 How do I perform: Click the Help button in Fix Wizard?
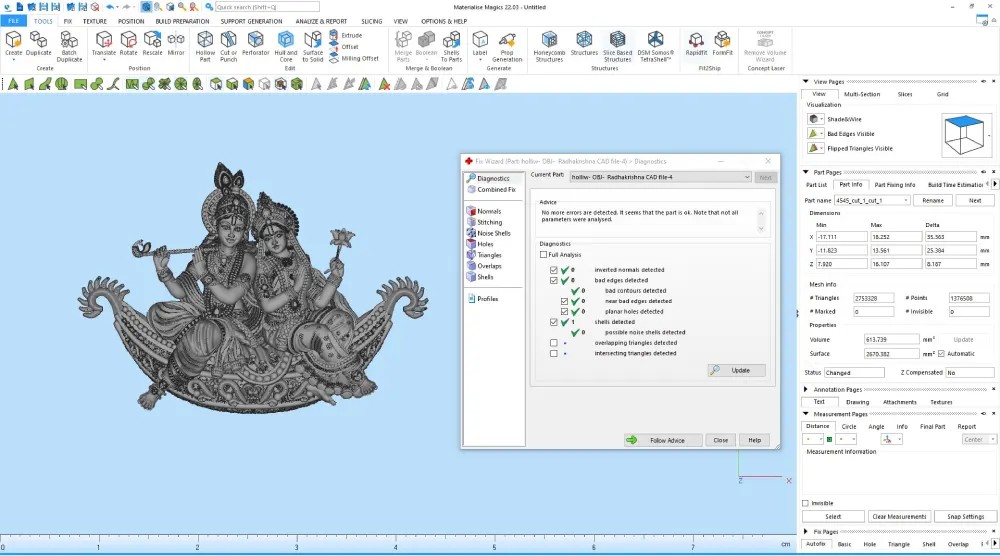(754, 440)
